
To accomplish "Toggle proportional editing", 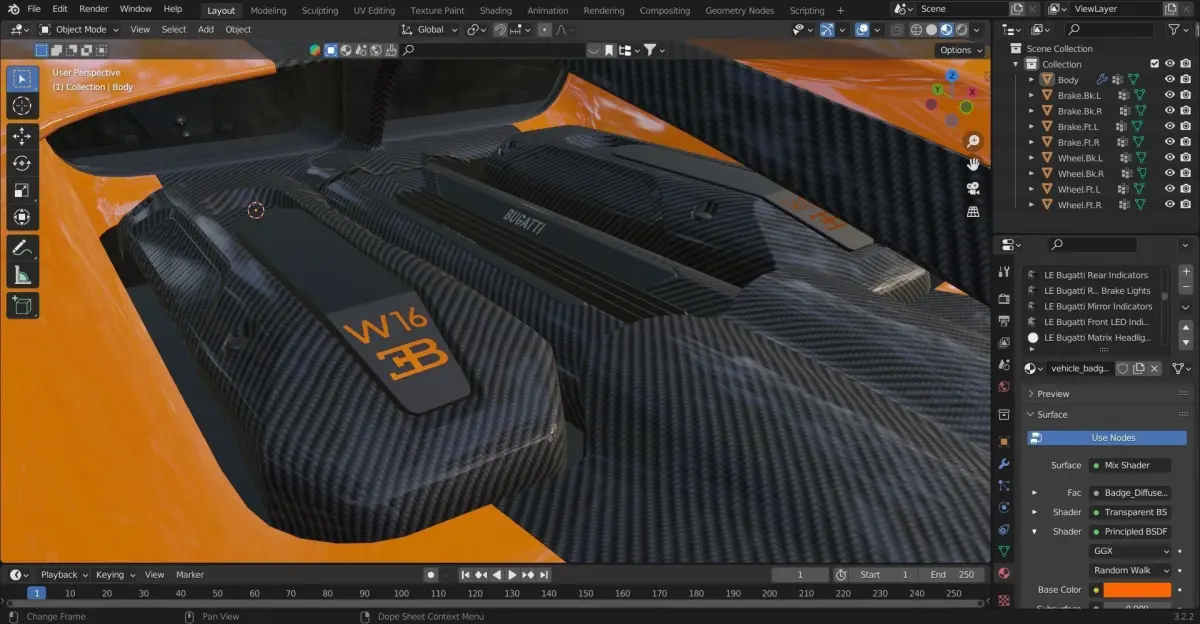I will coord(544,30).
